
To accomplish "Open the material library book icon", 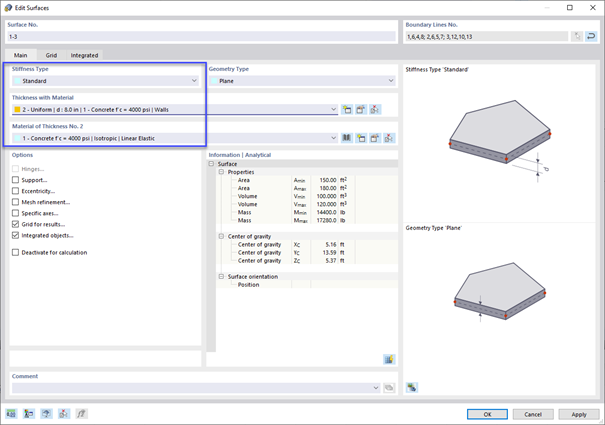I will (x=347, y=138).
